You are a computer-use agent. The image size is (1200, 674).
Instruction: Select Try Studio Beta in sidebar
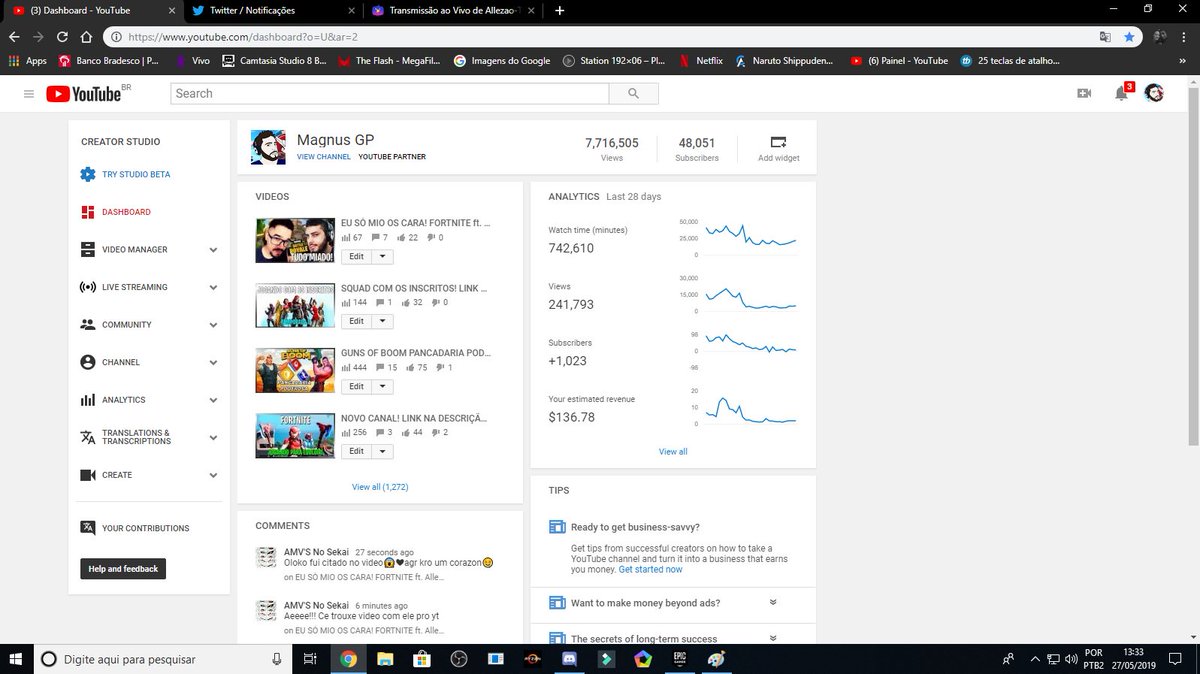coord(136,174)
